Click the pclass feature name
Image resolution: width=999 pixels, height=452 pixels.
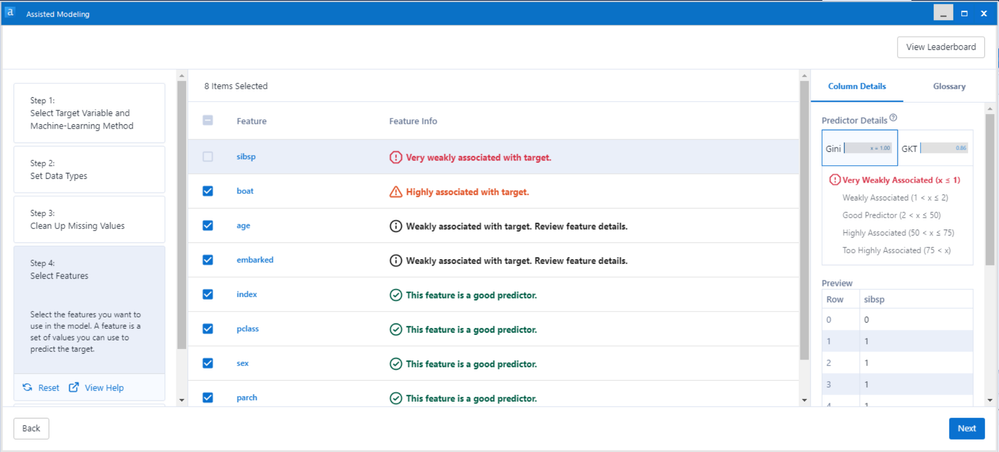point(247,329)
